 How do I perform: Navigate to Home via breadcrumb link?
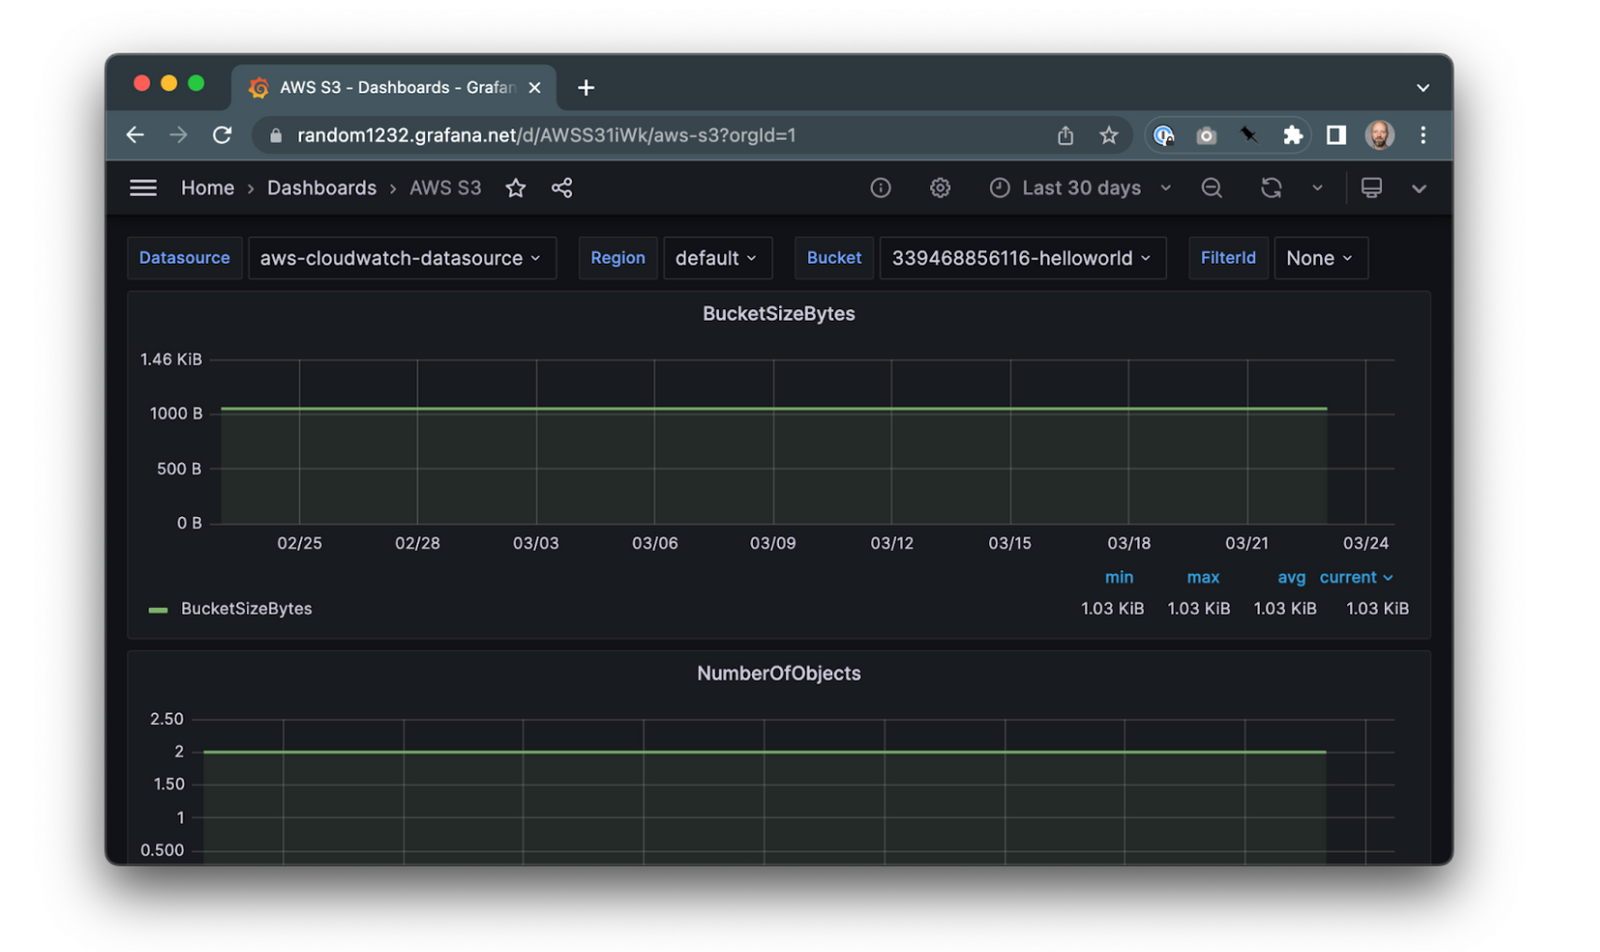(x=206, y=187)
